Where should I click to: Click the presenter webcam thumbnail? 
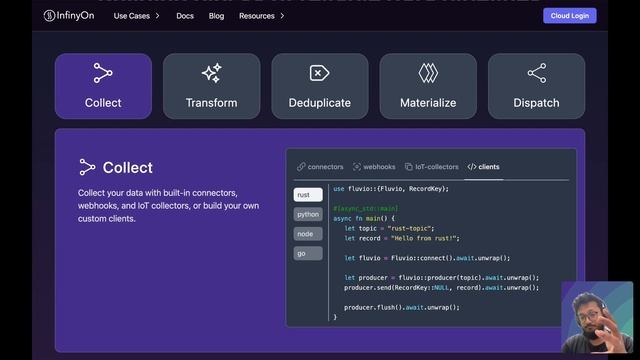(x=597, y=317)
